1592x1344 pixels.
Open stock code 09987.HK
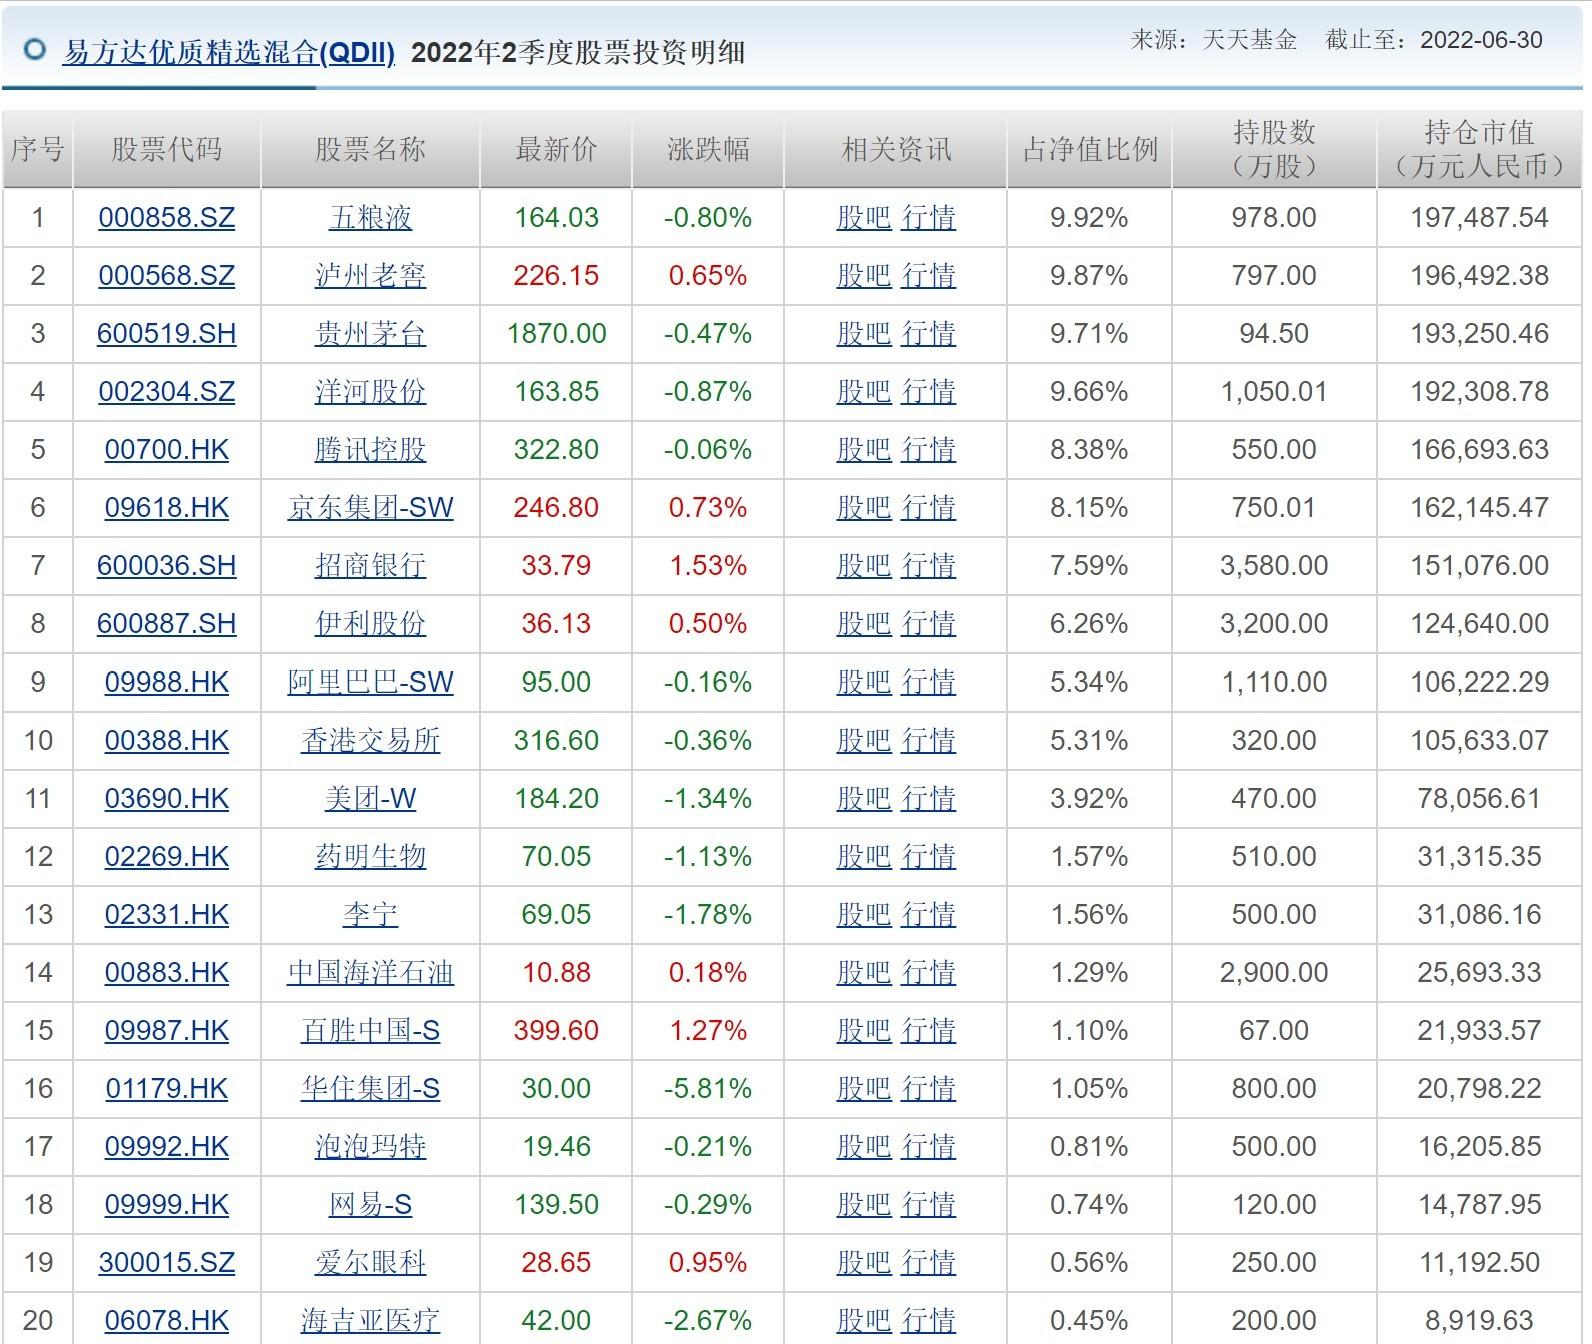[x=167, y=1030]
